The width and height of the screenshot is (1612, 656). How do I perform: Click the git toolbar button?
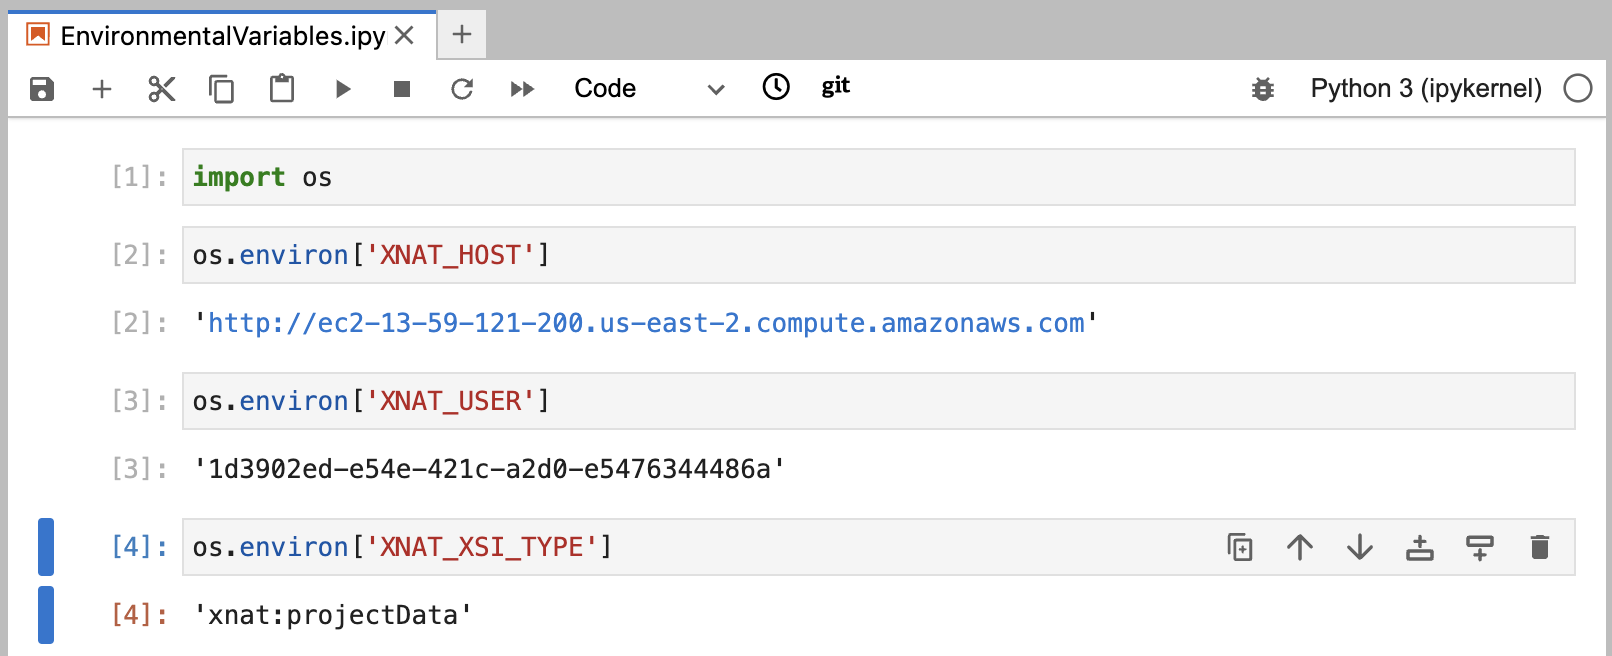[x=835, y=87]
